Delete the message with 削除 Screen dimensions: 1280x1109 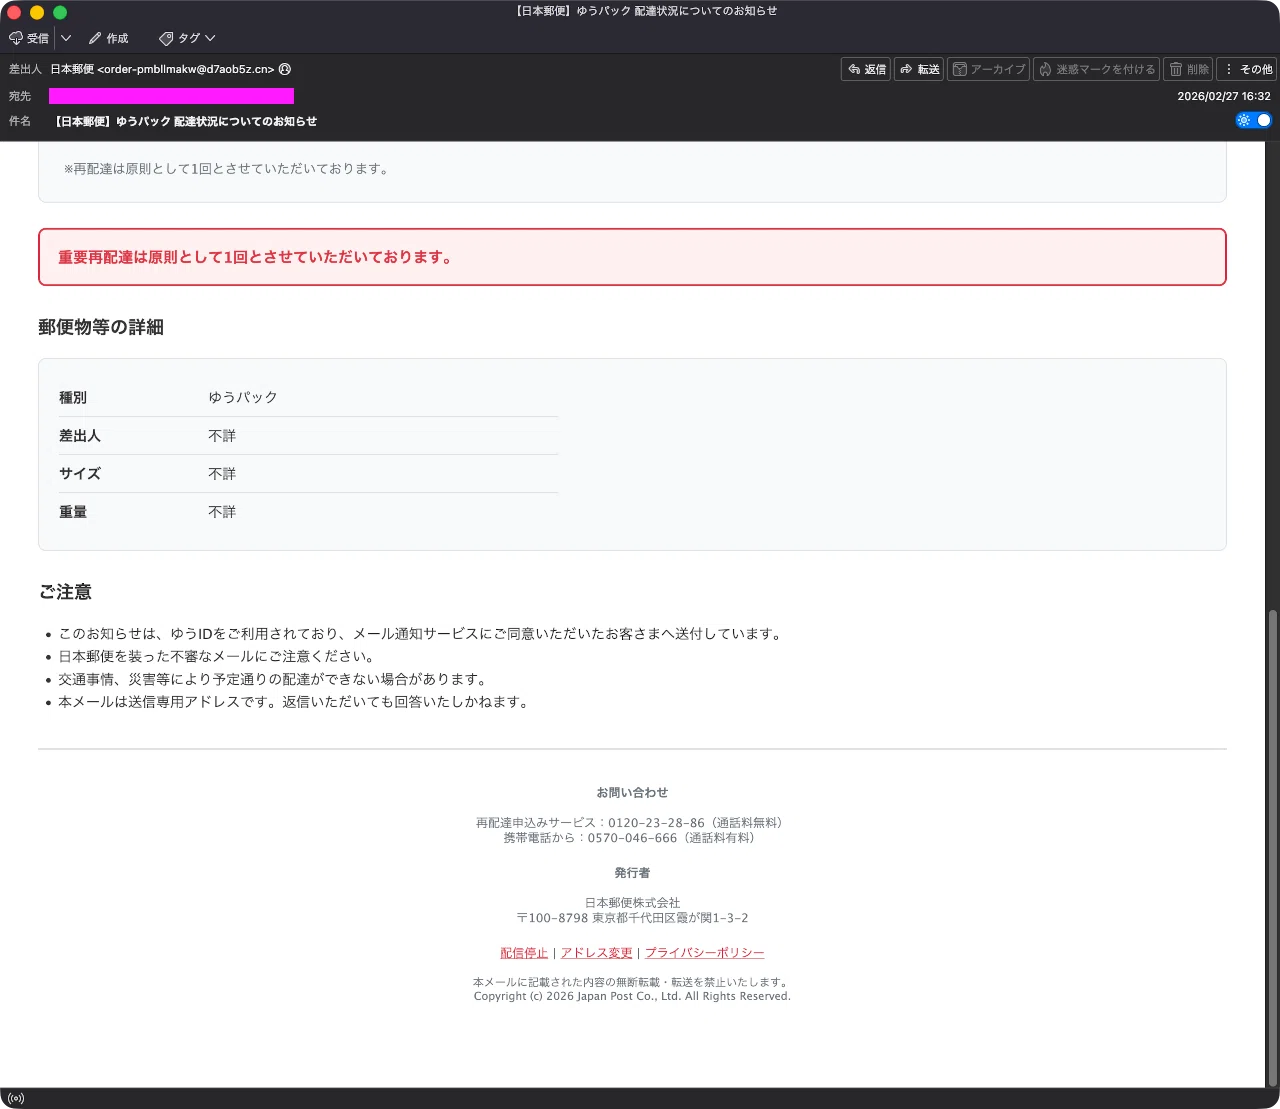[1188, 69]
